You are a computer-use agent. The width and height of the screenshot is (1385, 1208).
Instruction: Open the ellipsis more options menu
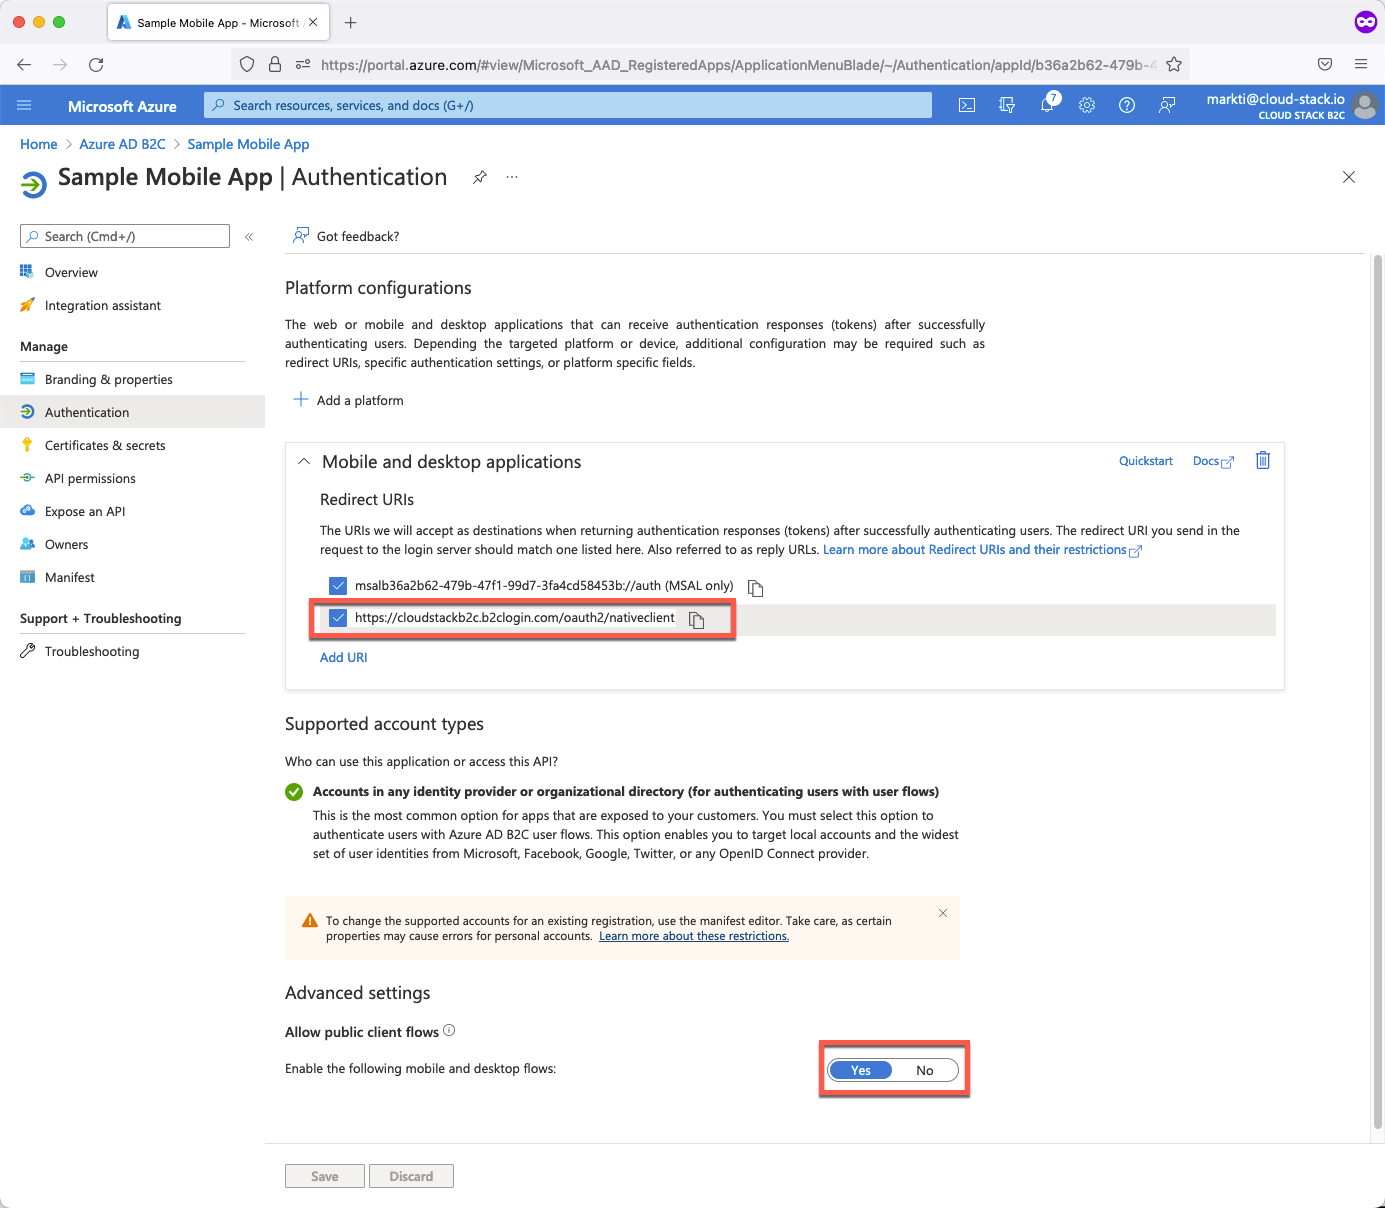pos(512,177)
